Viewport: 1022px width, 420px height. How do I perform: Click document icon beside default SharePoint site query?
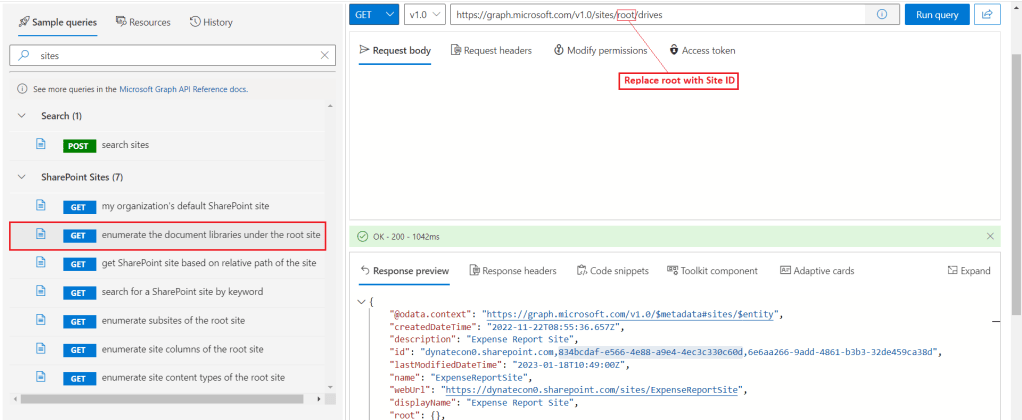pos(41,206)
